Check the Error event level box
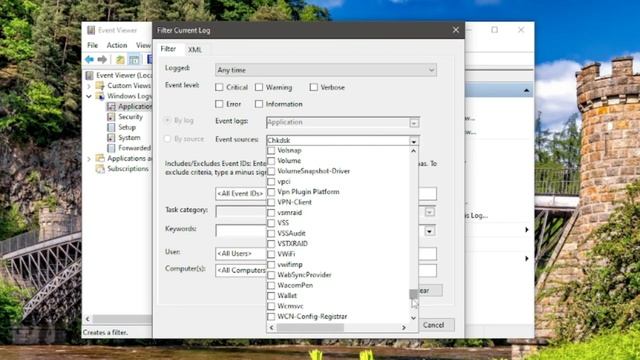 click(219, 104)
